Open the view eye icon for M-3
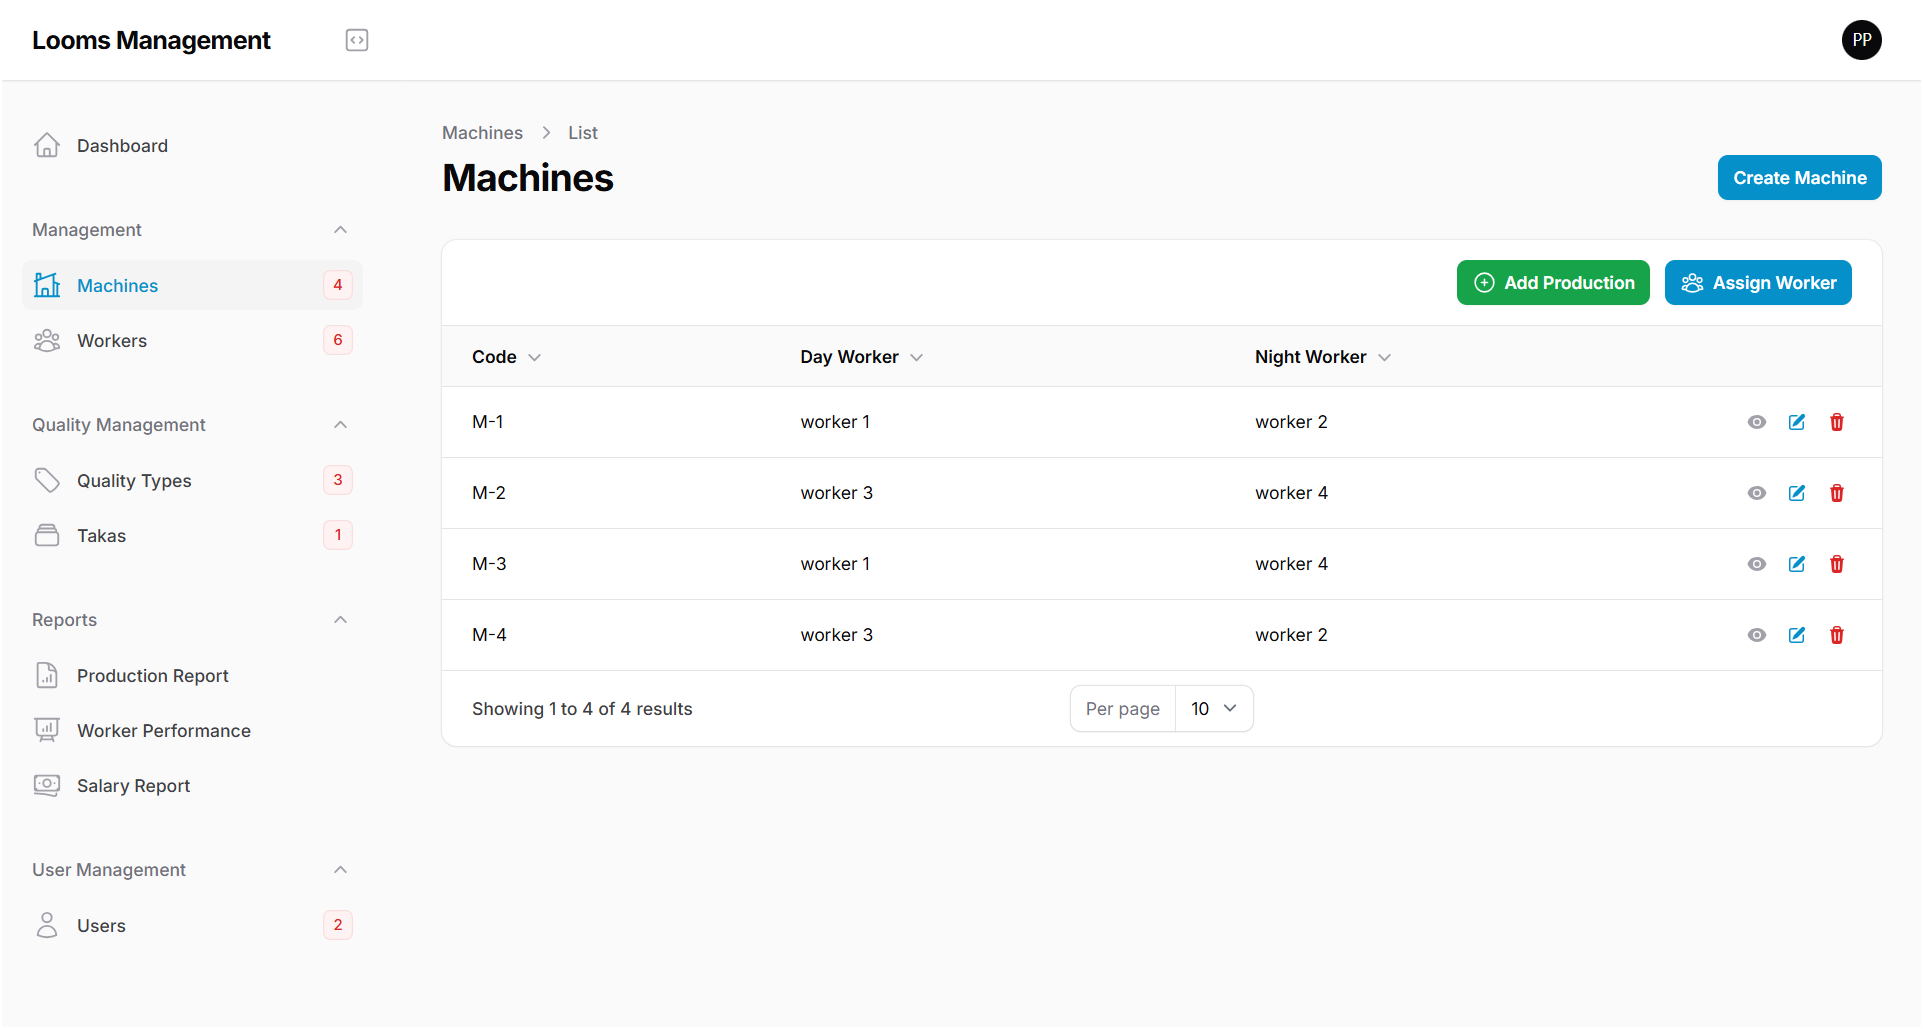The width and height of the screenshot is (1923, 1029). [x=1757, y=563]
